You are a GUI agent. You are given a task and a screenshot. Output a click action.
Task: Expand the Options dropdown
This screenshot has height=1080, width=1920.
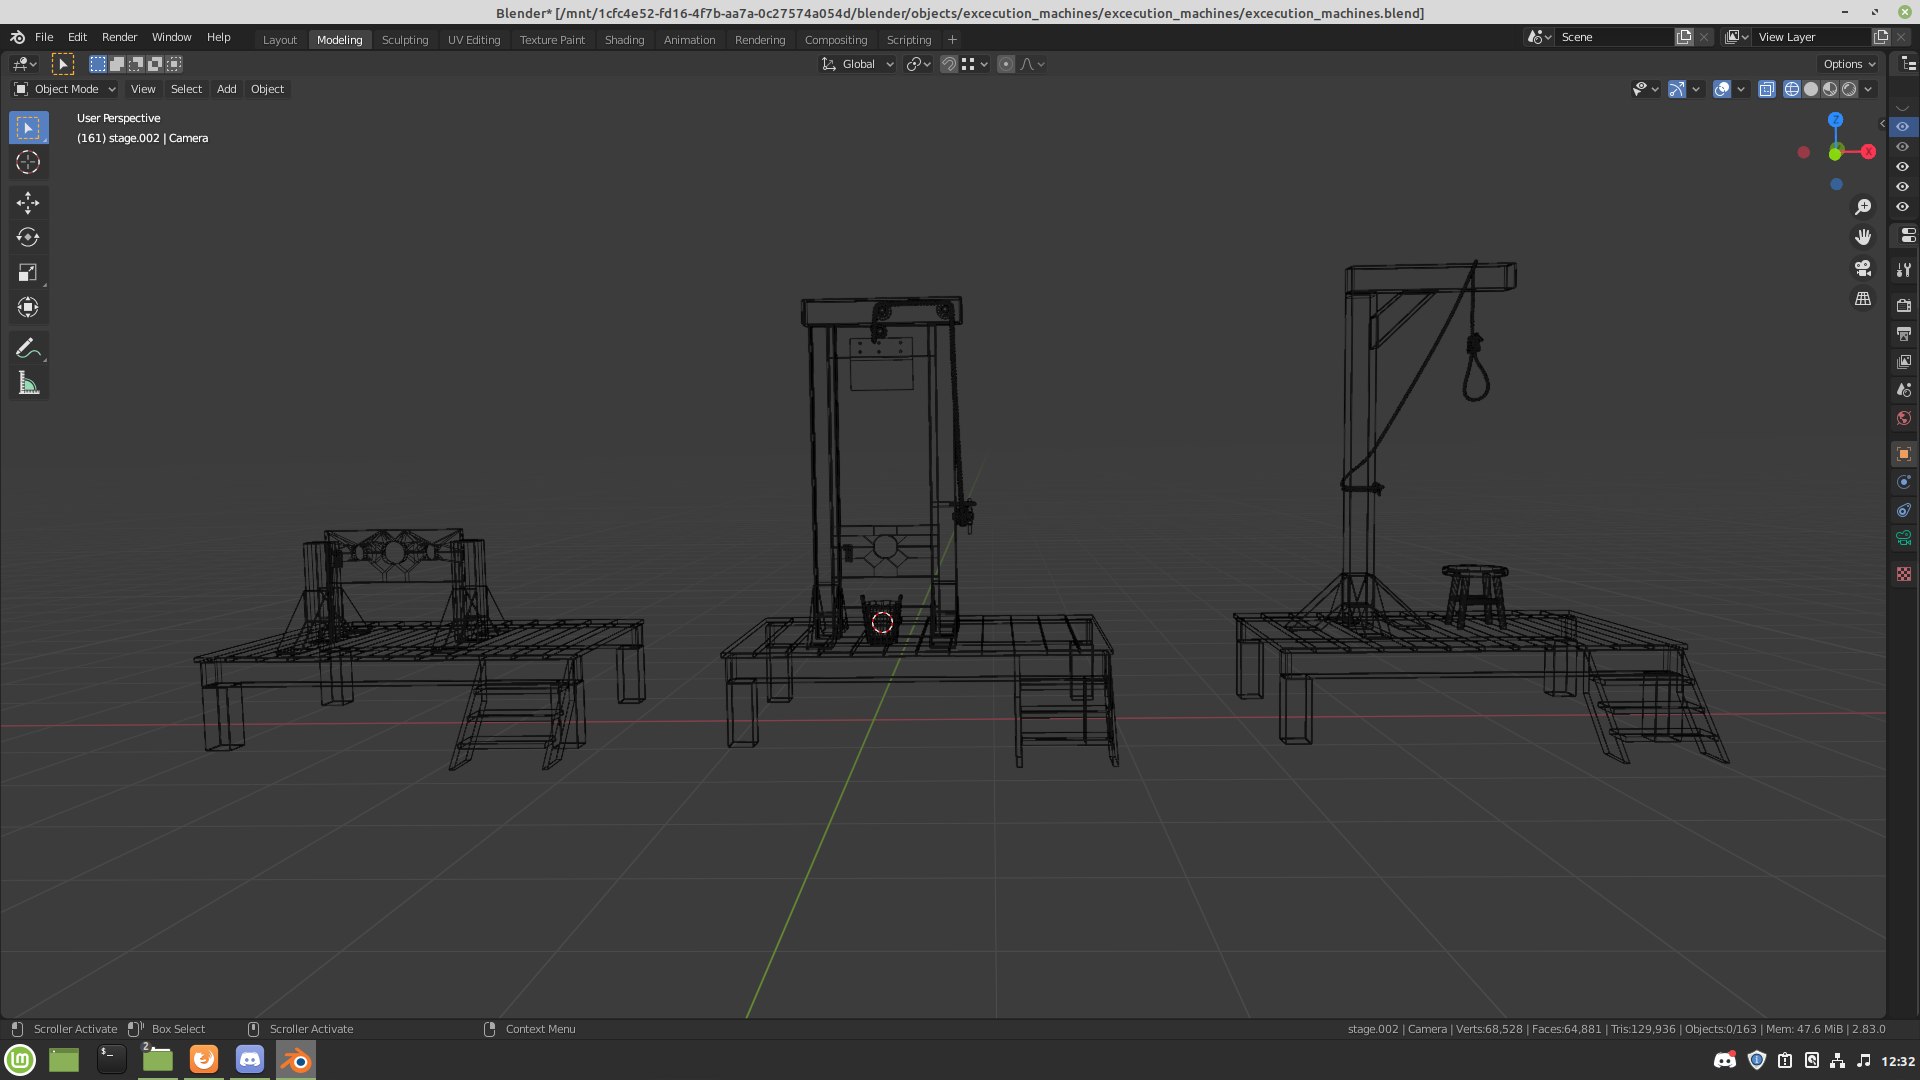pos(1849,64)
